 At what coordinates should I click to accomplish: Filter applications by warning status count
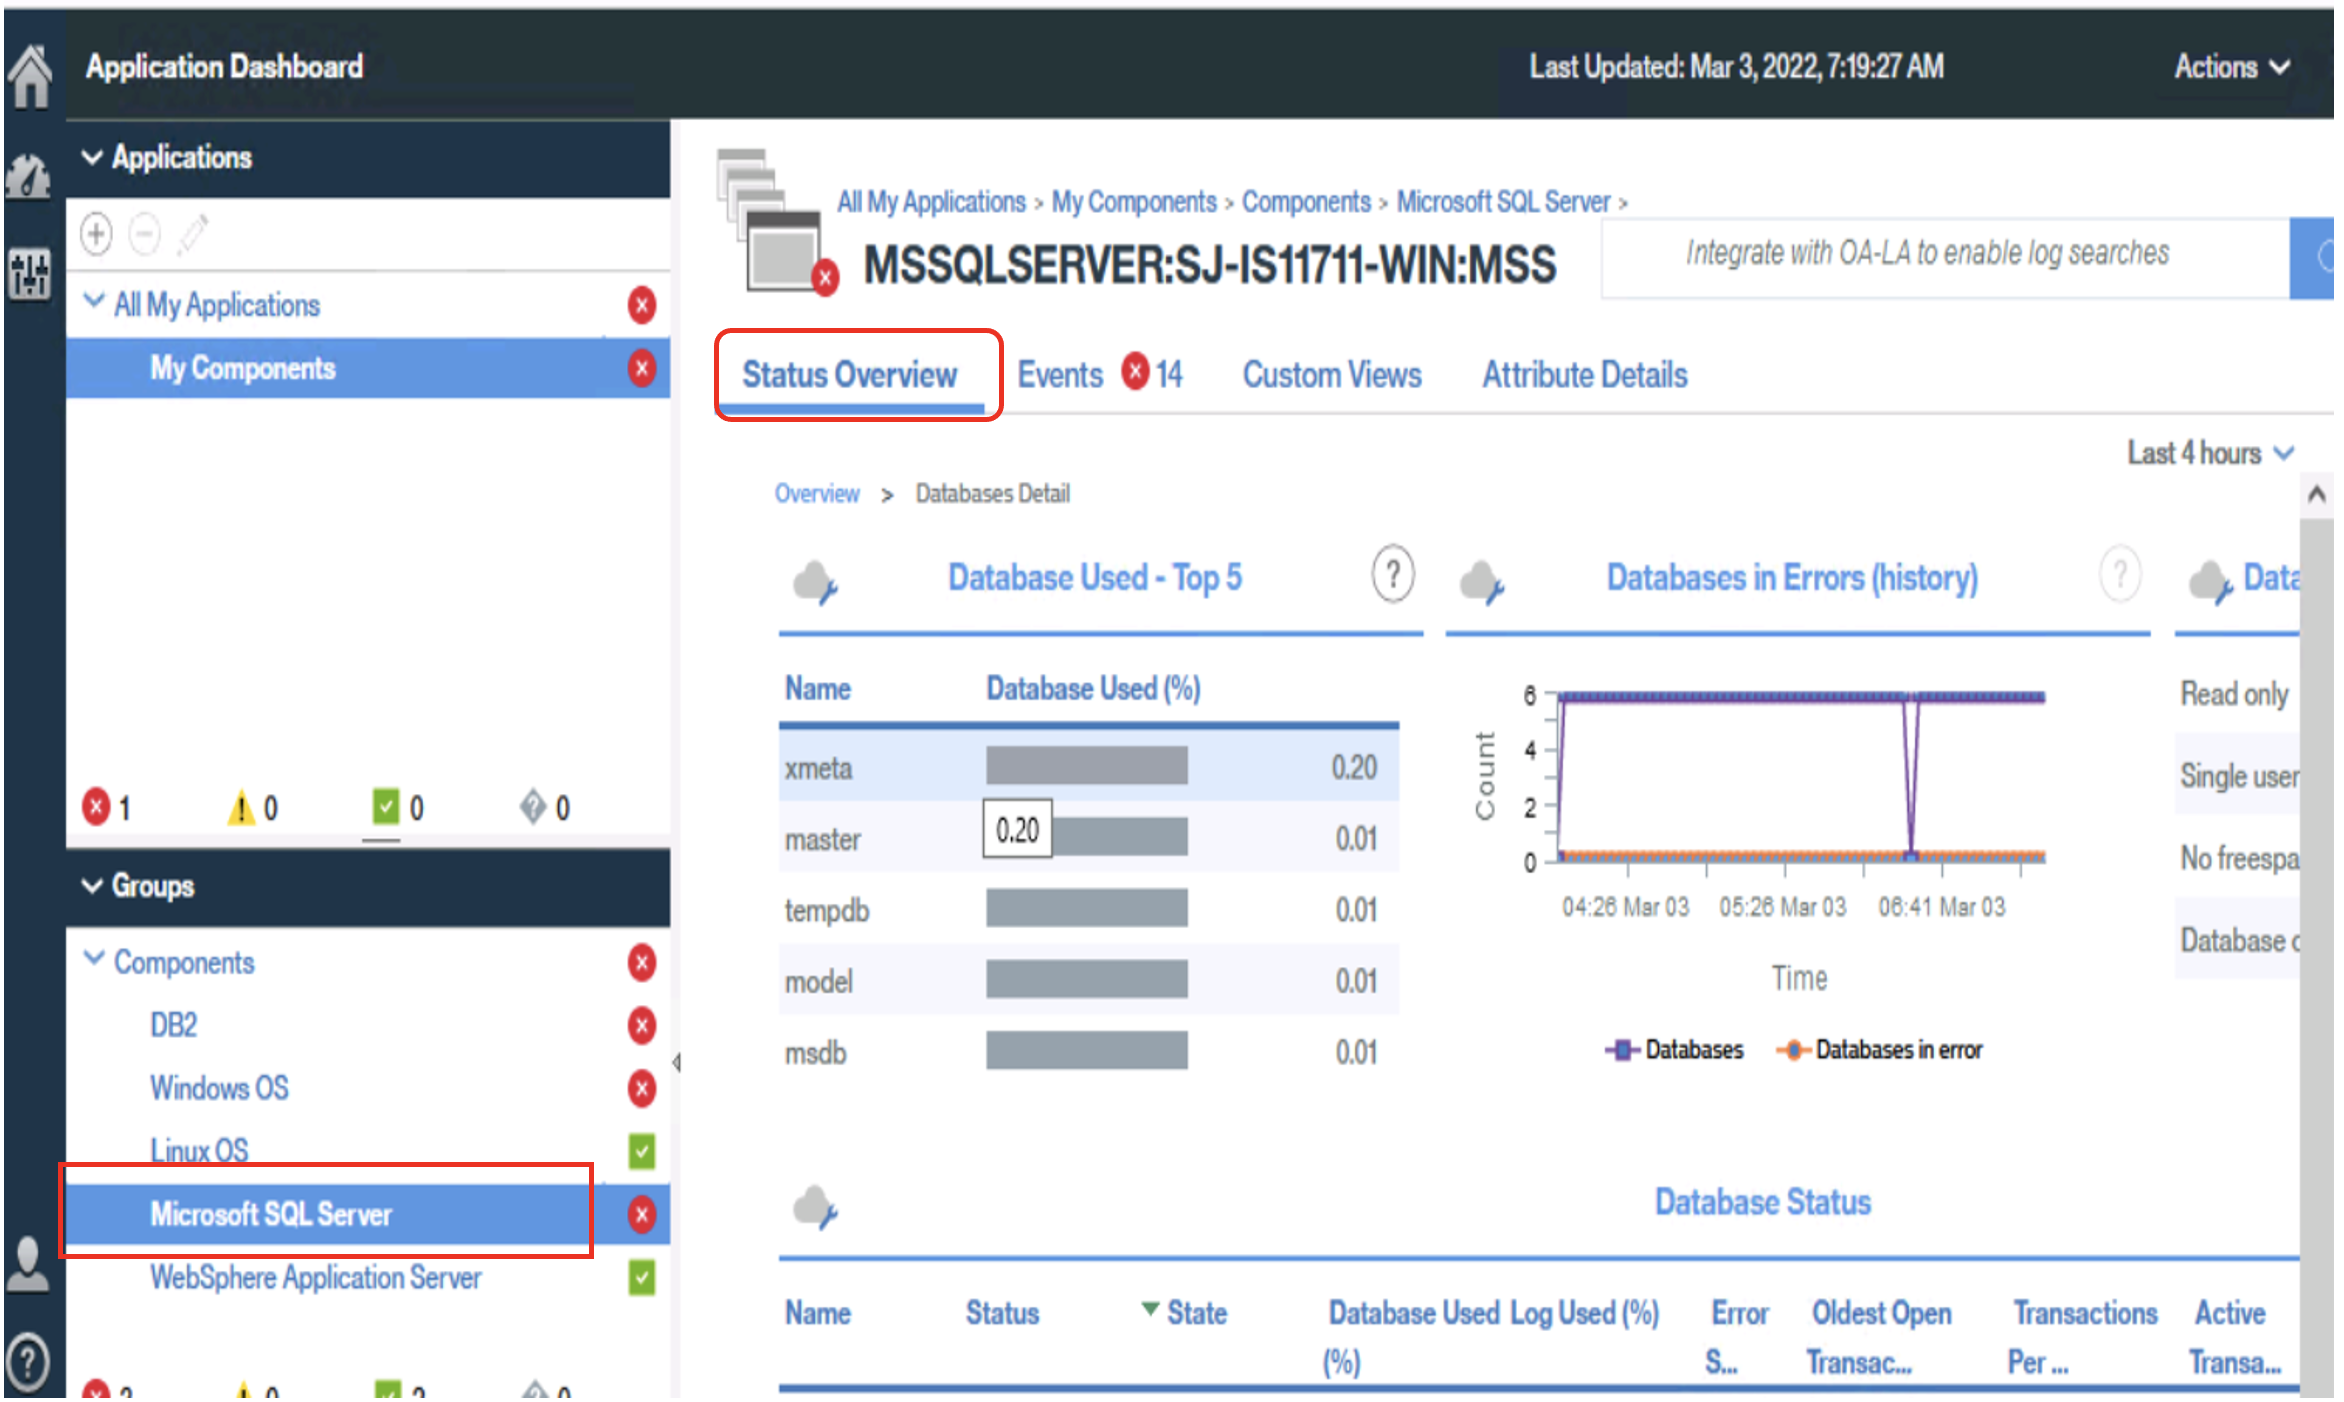tap(253, 807)
